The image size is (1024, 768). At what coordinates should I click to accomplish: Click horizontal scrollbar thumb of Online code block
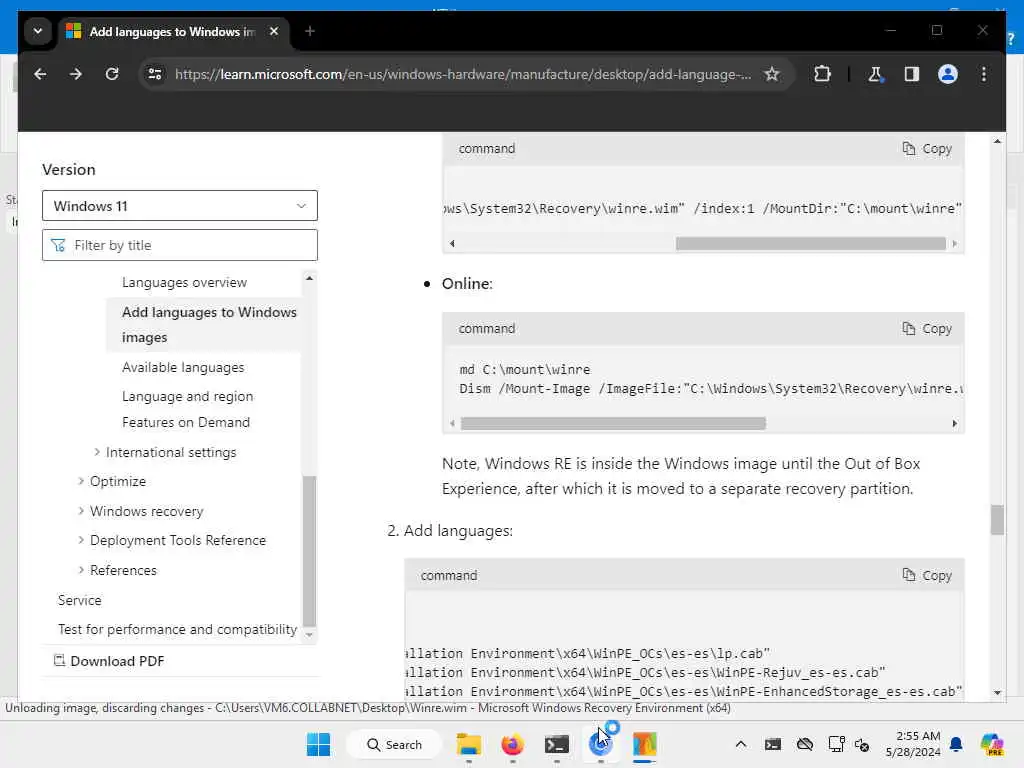[x=613, y=423]
